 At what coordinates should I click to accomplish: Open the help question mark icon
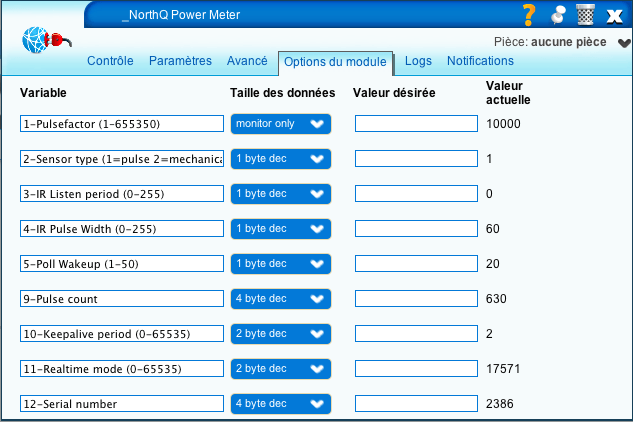(x=529, y=15)
